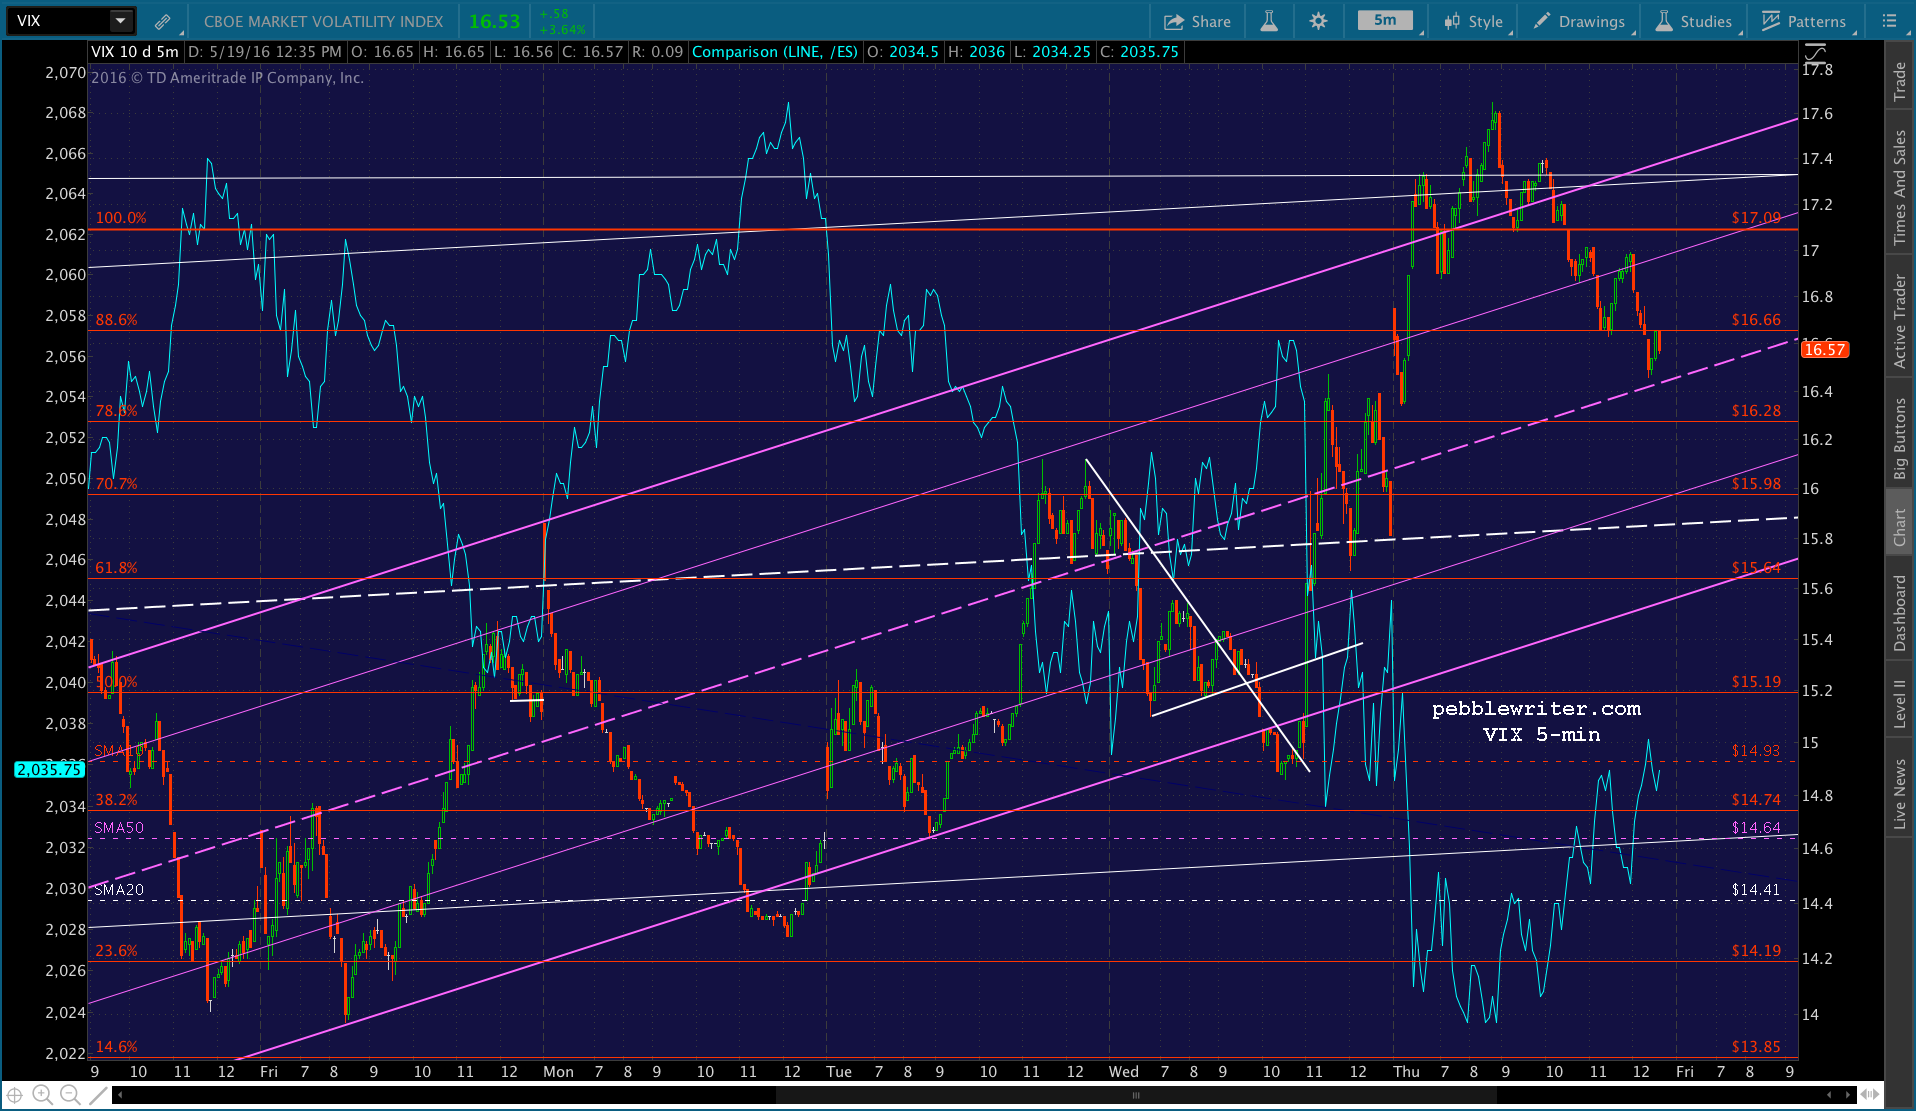Viewport: 1916px width, 1111px height.
Task: Click the expand-axis double arrow at bottom right
Action: (1869, 1095)
